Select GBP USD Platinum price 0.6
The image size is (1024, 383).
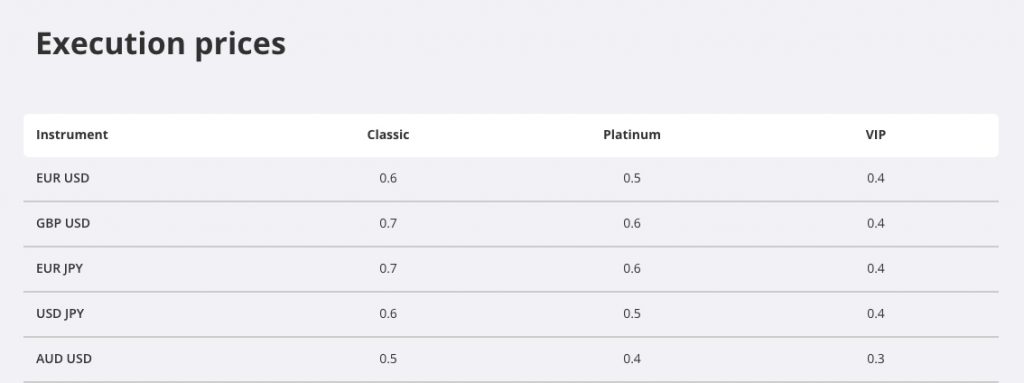(632, 224)
